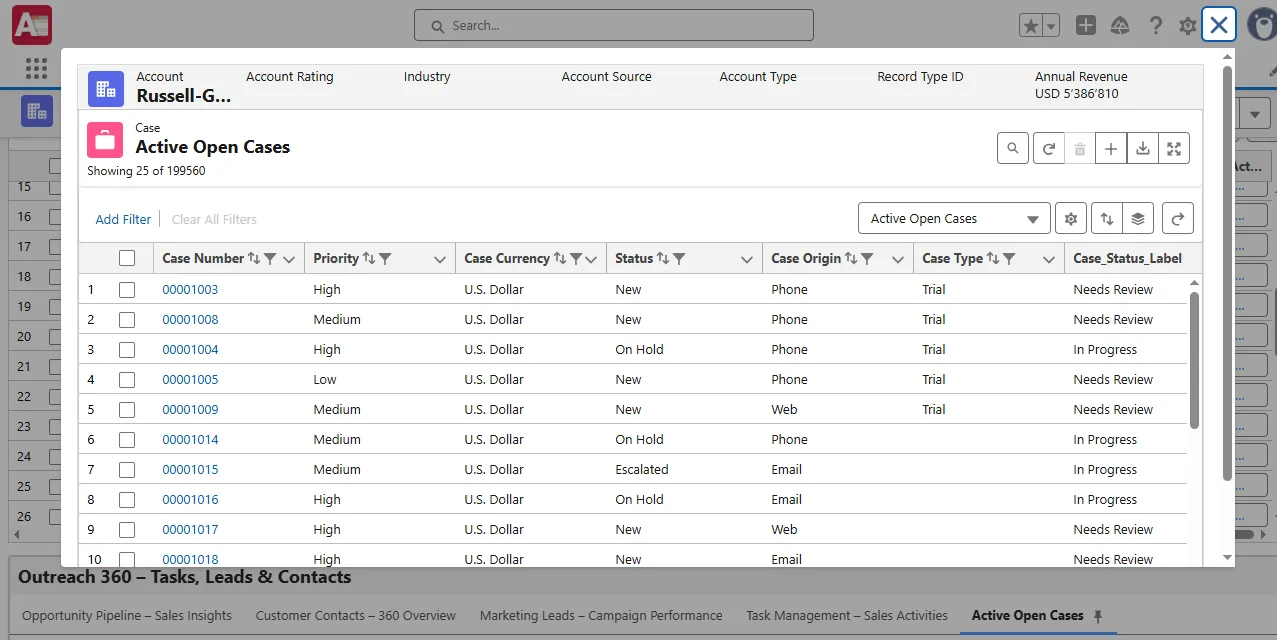This screenshot has width=1277, height=640.
Task: Switch to Opportunity Pipeline – Sales Insights tab
Action: [x=127, y=615]
